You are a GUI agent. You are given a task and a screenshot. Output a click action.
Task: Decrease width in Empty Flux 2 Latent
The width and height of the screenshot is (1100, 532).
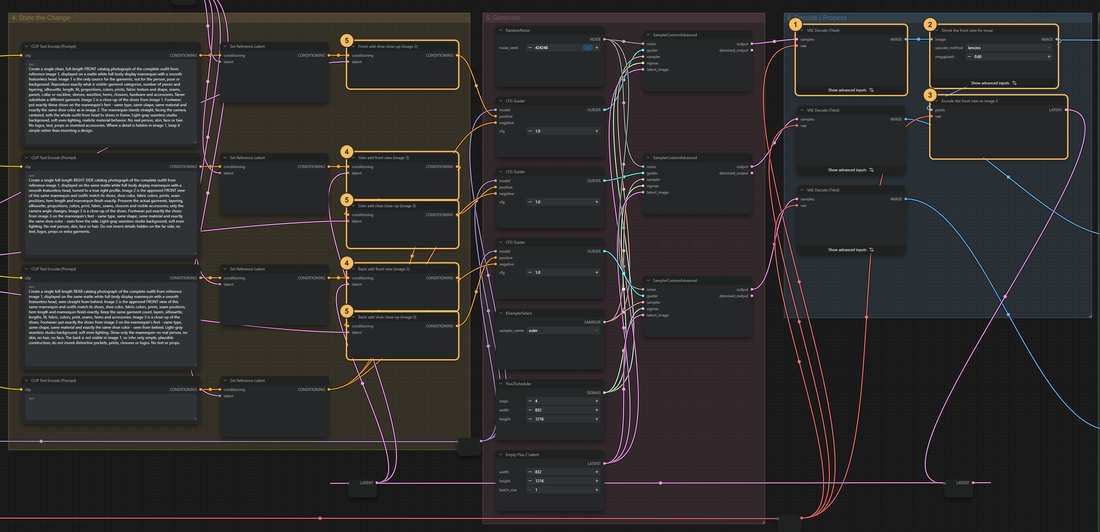[530, 472]
